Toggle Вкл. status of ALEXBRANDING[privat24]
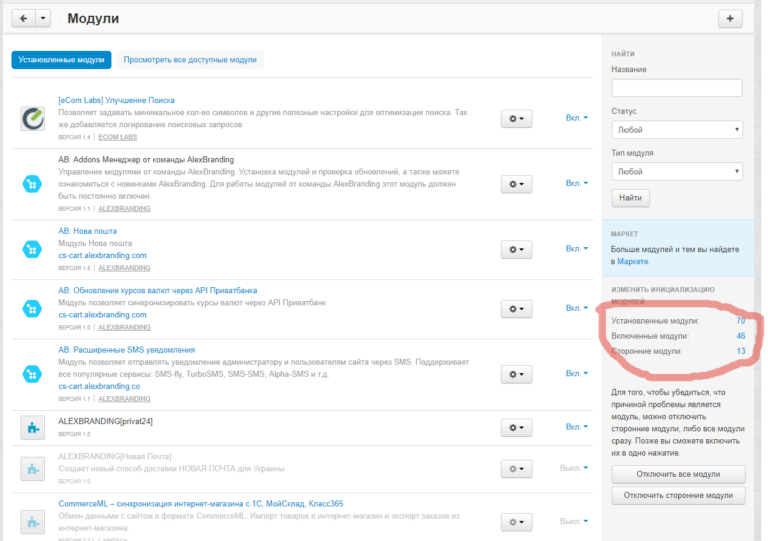 pos(576,426)
